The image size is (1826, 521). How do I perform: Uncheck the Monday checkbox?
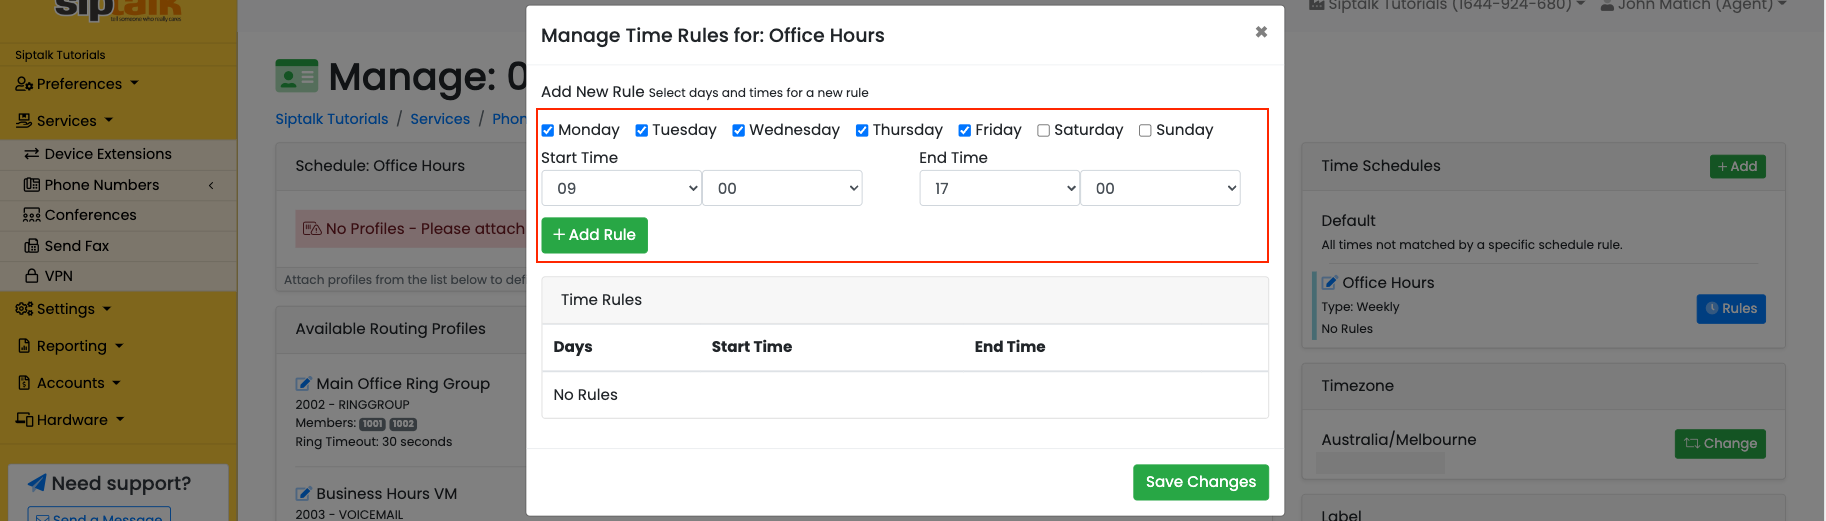(548, 131)
